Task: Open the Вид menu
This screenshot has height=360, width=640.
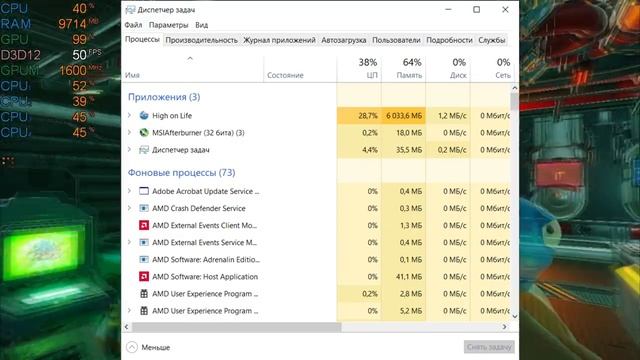Action: tap(201, 25)
